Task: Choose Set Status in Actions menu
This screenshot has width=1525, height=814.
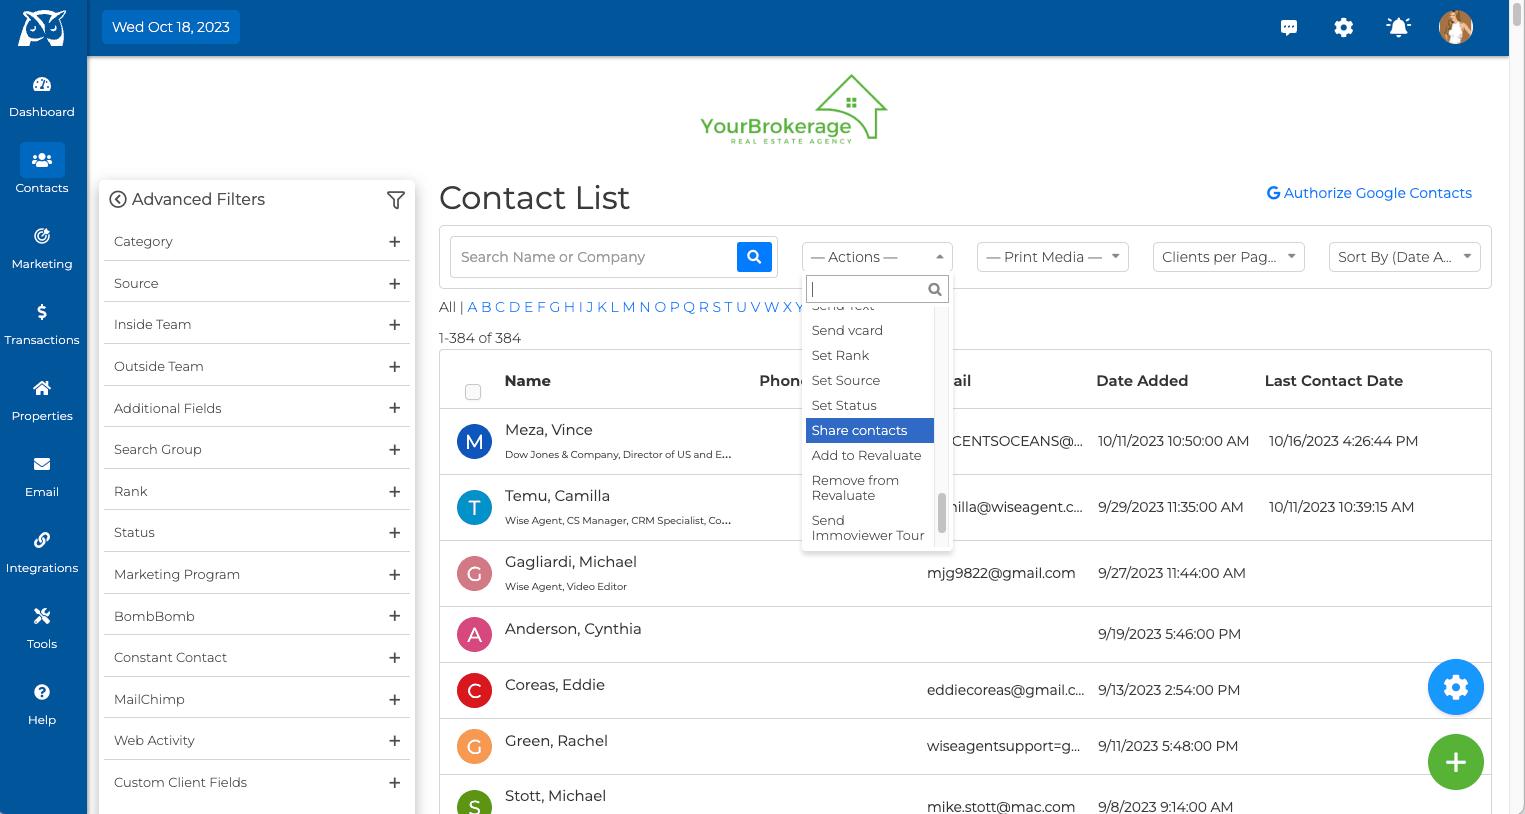Action: (870, 406)
